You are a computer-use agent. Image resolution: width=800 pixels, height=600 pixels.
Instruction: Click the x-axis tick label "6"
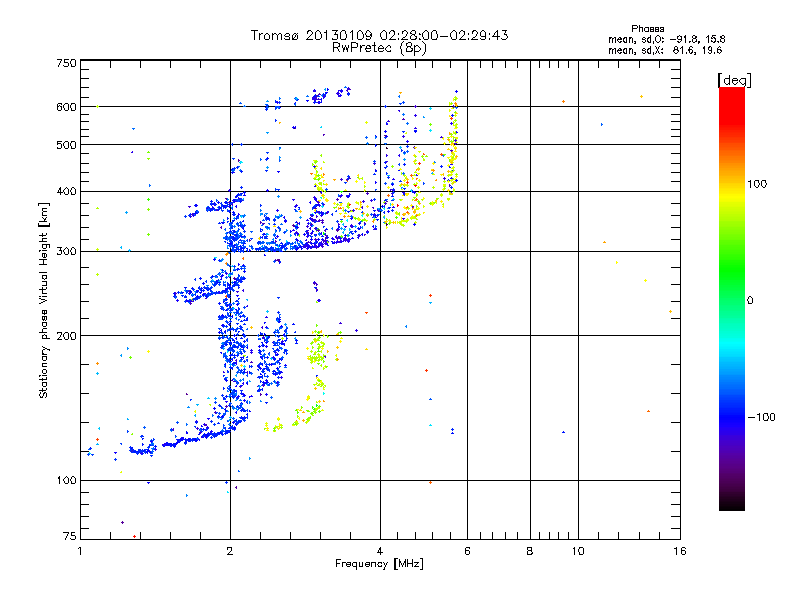(x=467, y=551)
